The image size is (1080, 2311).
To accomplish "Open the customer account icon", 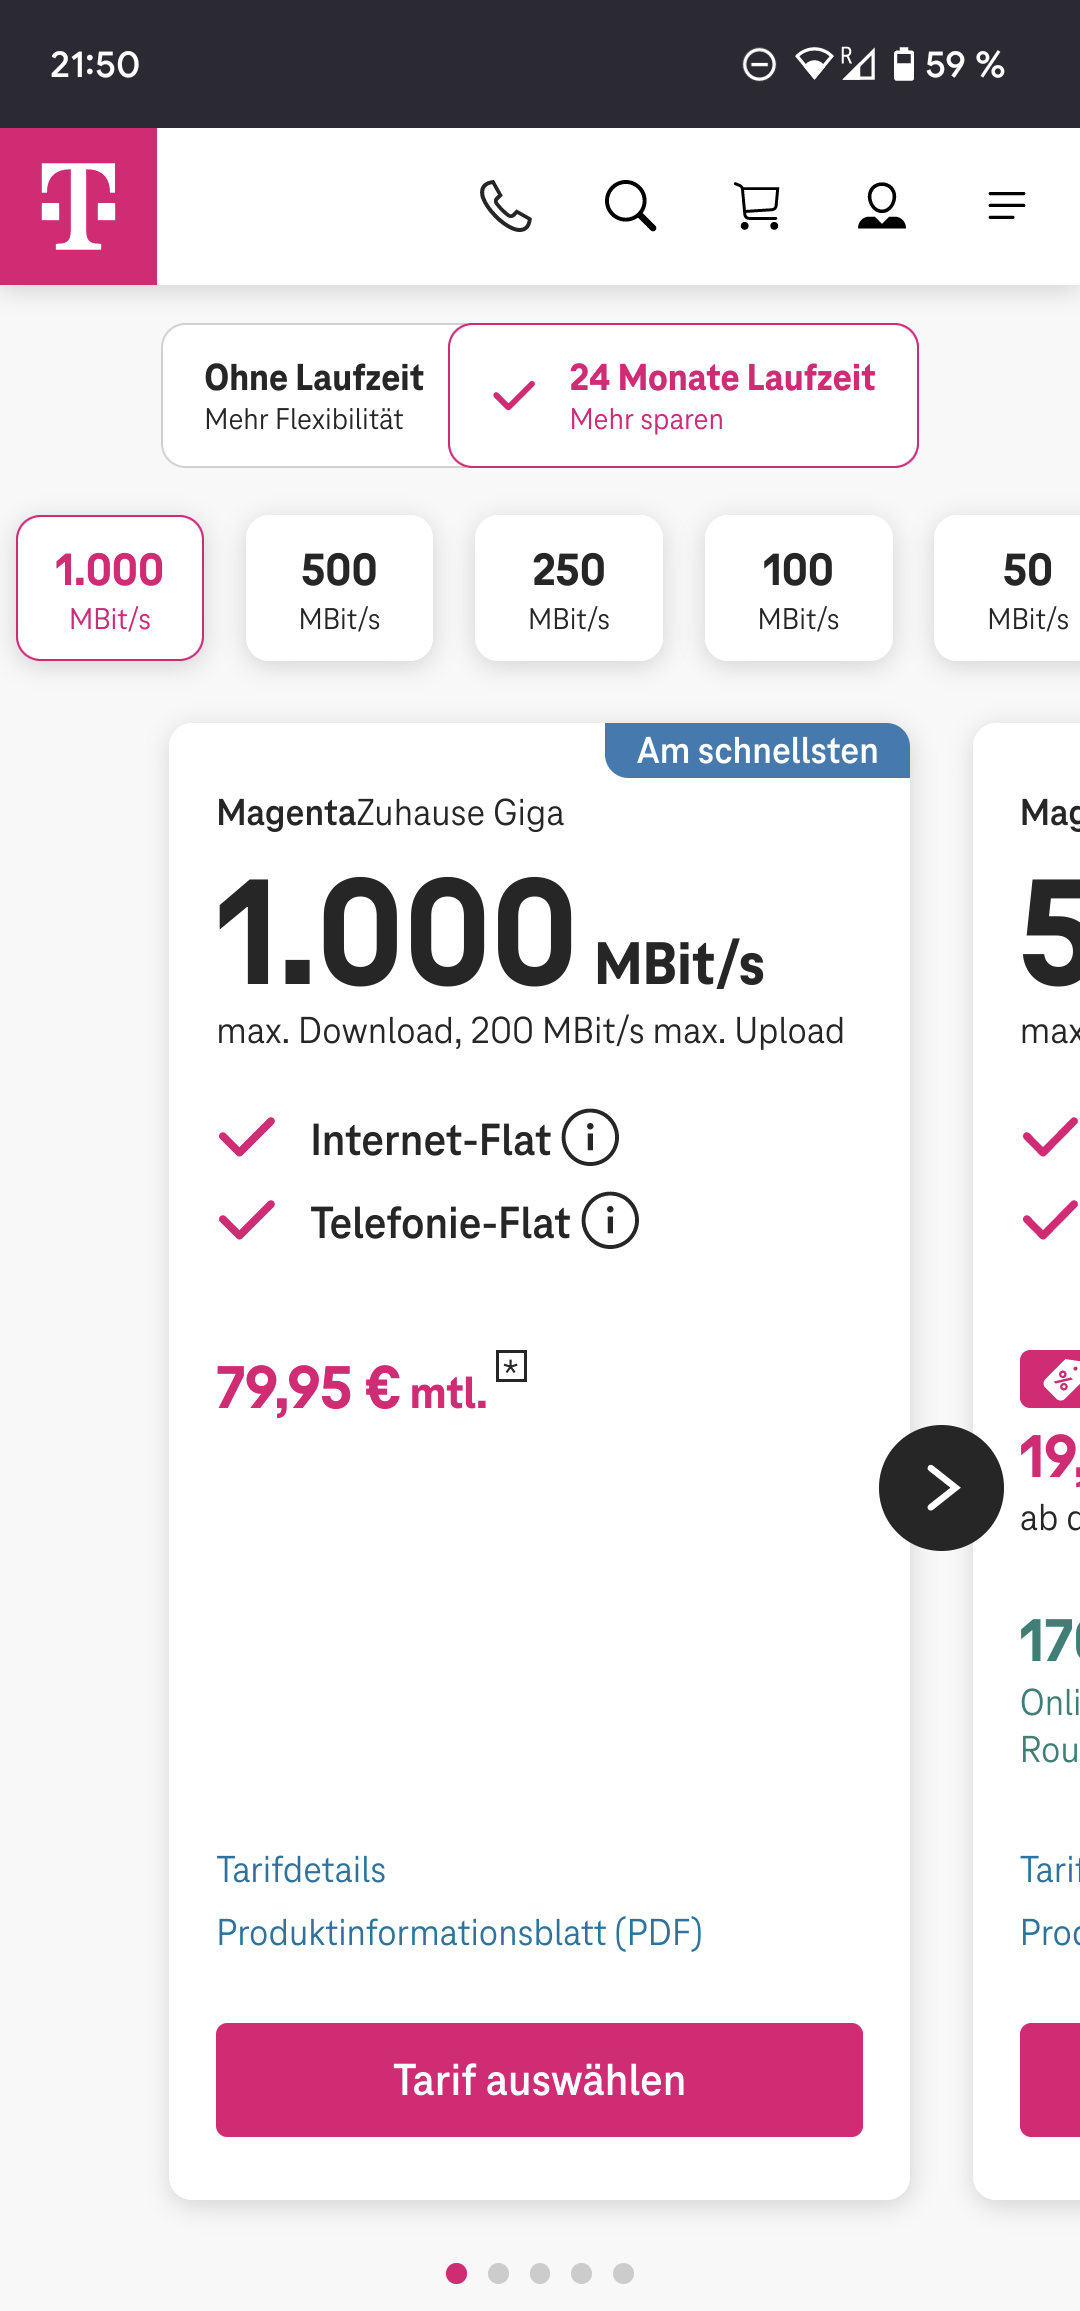I will click(x=884, y=205).
